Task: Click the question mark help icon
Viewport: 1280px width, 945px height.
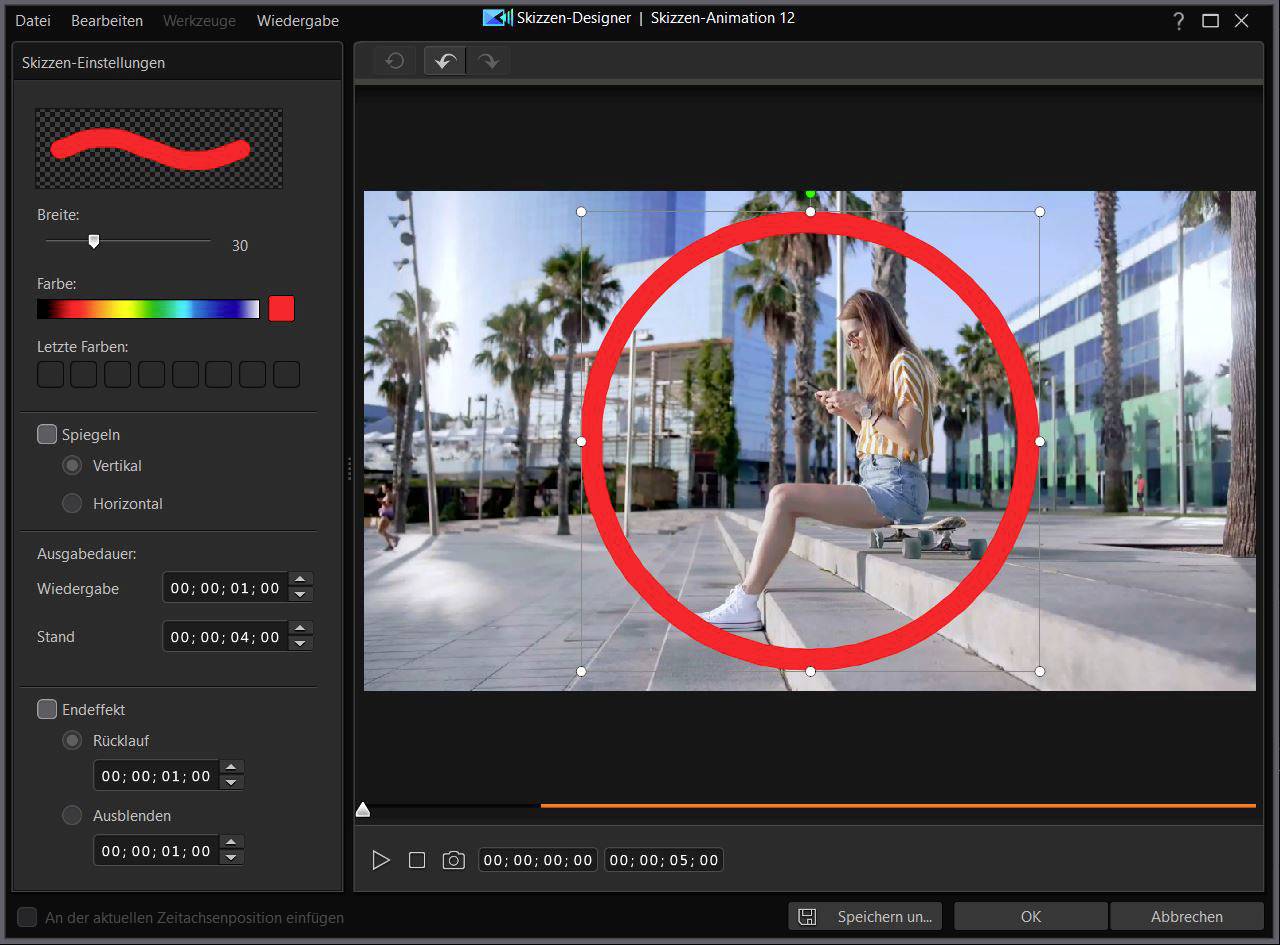Action: [1179, 21]
